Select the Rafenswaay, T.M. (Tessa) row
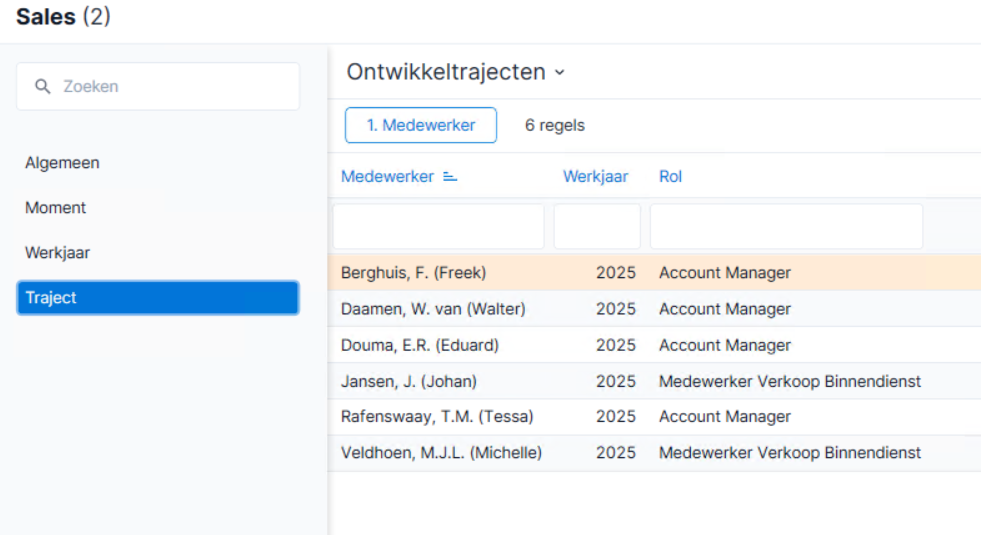The height and width of the screenshot is (535, 981). [x=654, y=417]
